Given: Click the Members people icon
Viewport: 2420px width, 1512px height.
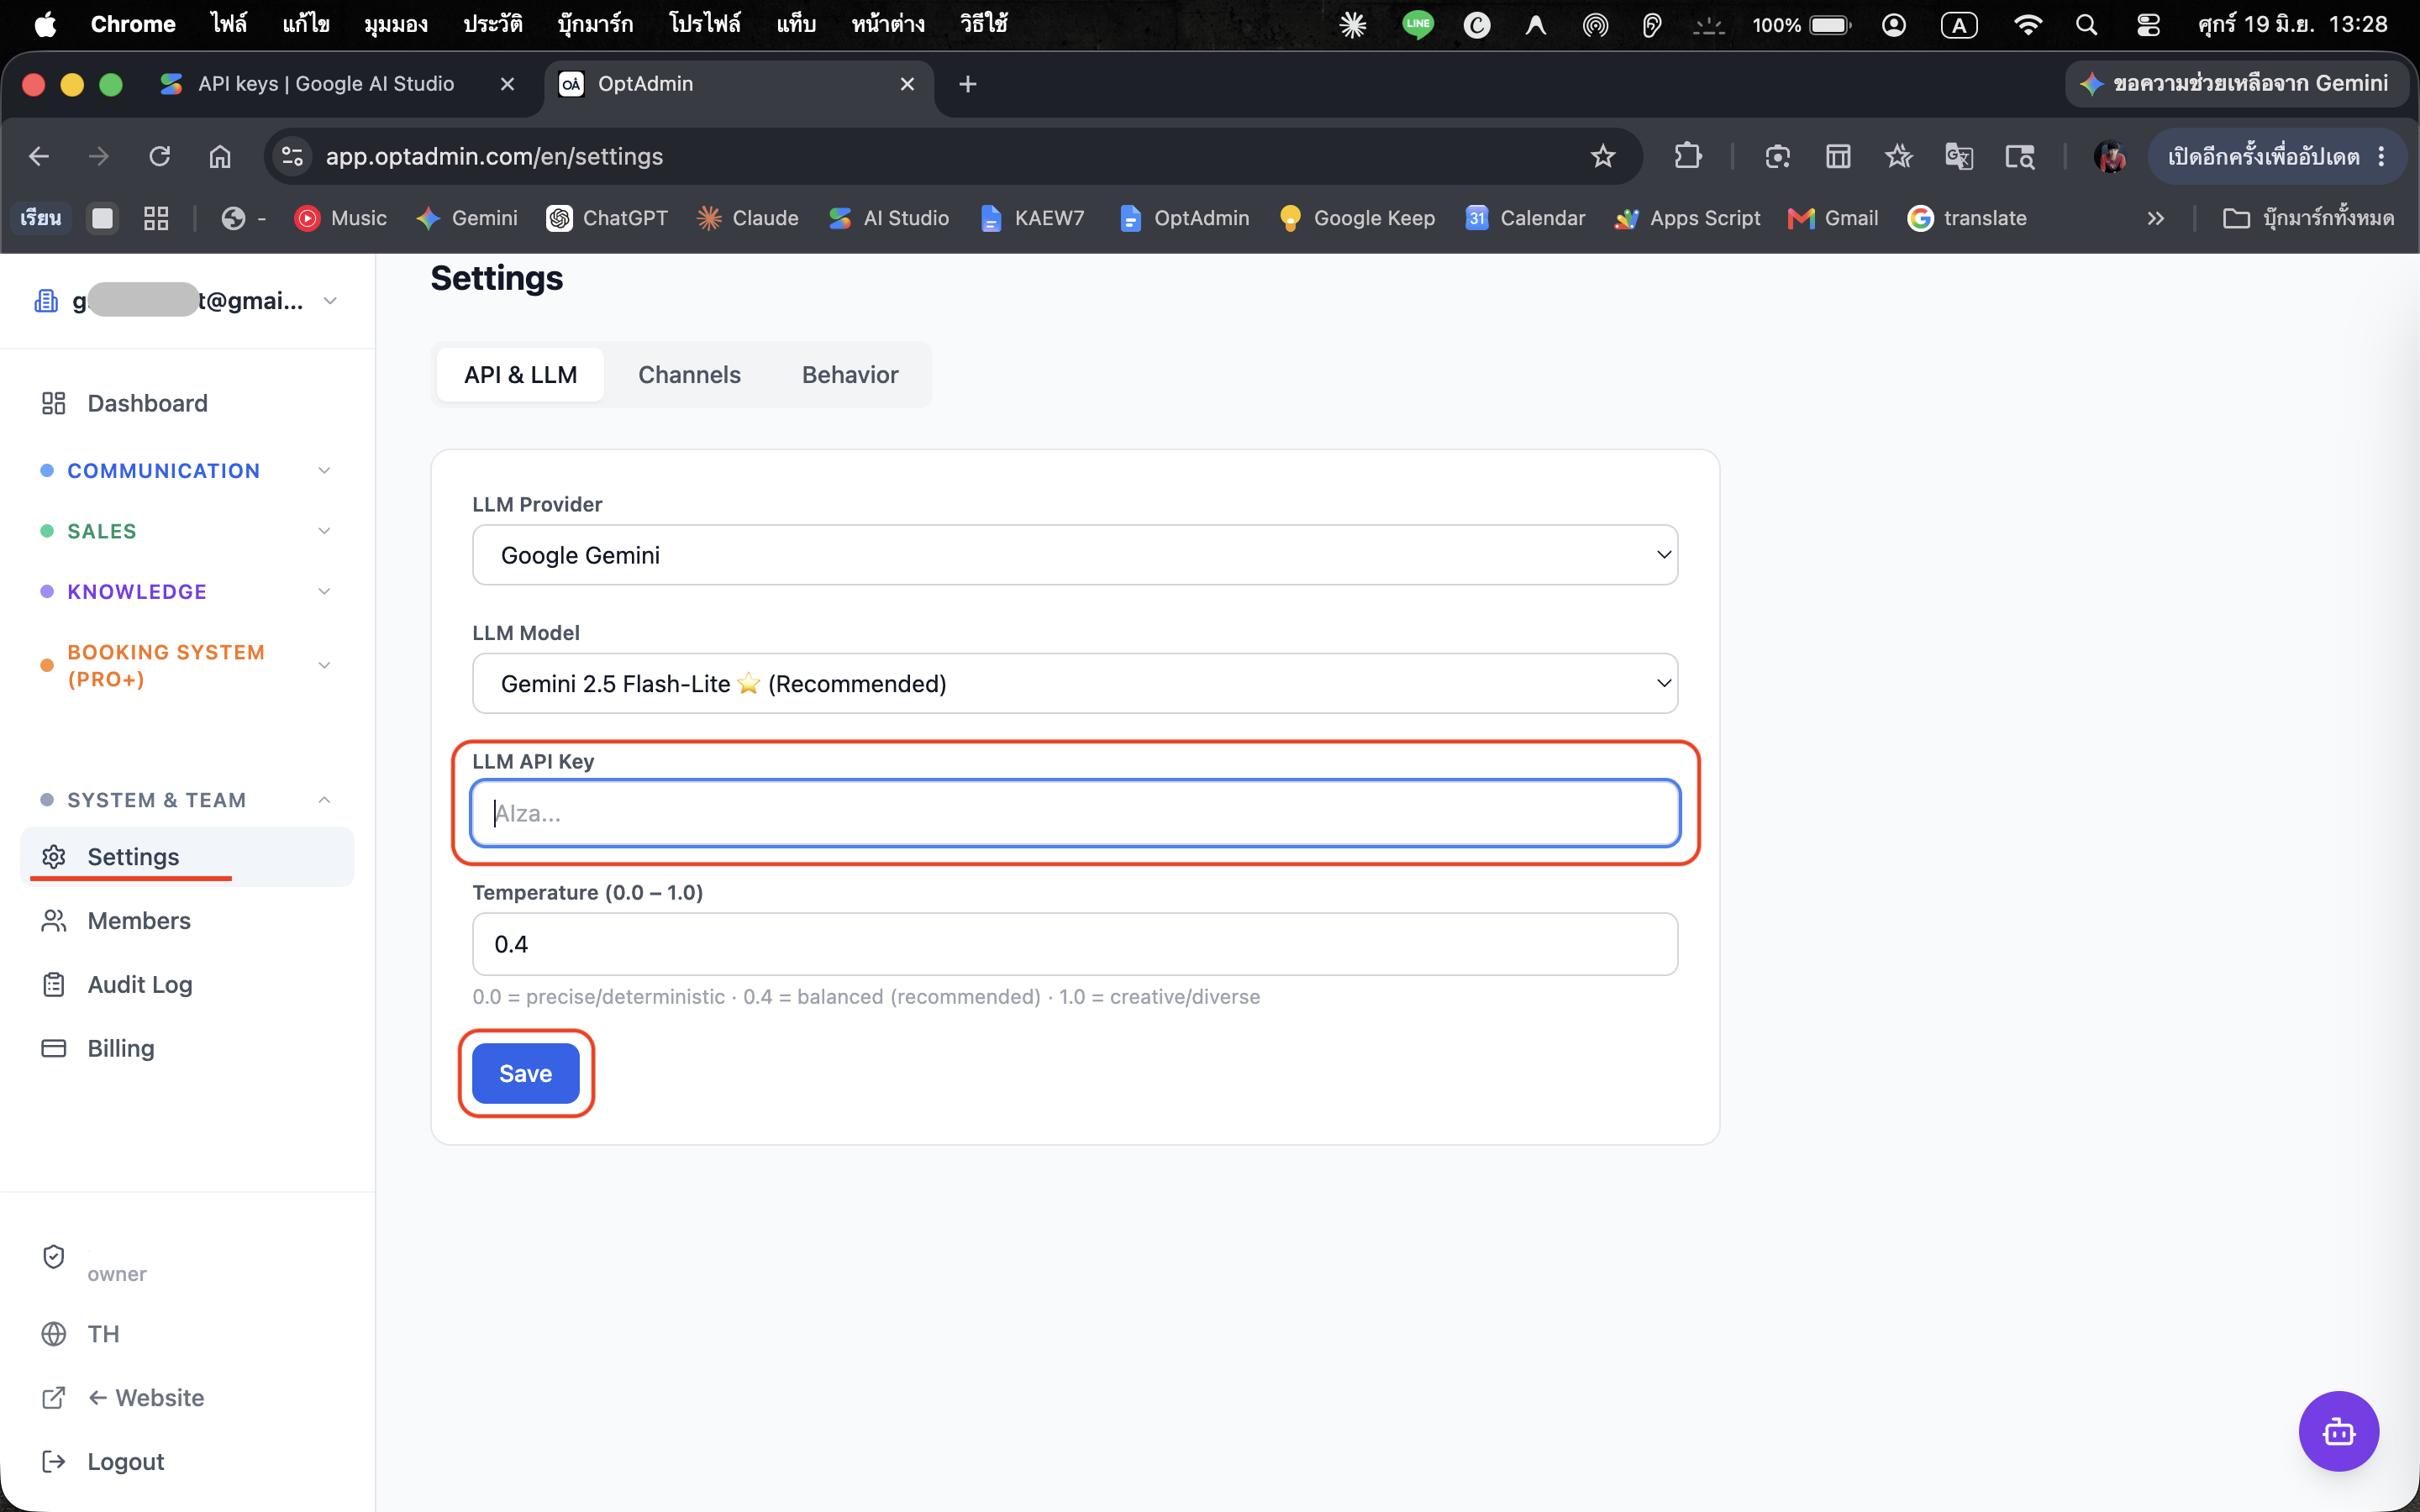Looking at the screenshot, I should pos(54,920).
